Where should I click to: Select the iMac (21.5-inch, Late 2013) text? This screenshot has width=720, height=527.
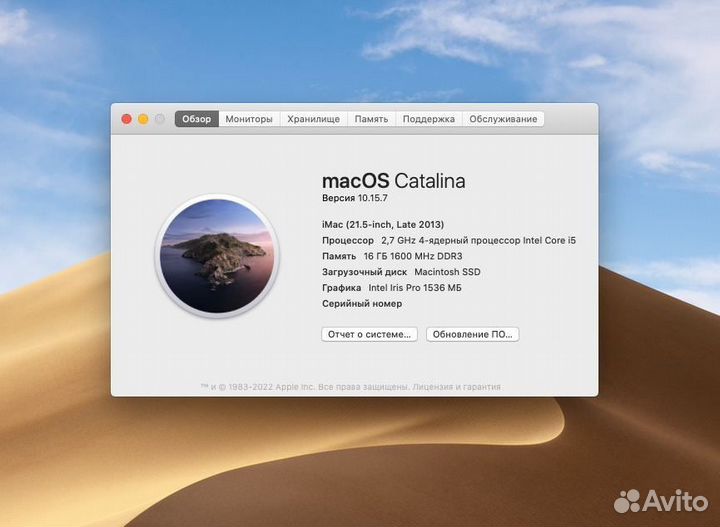383,224
